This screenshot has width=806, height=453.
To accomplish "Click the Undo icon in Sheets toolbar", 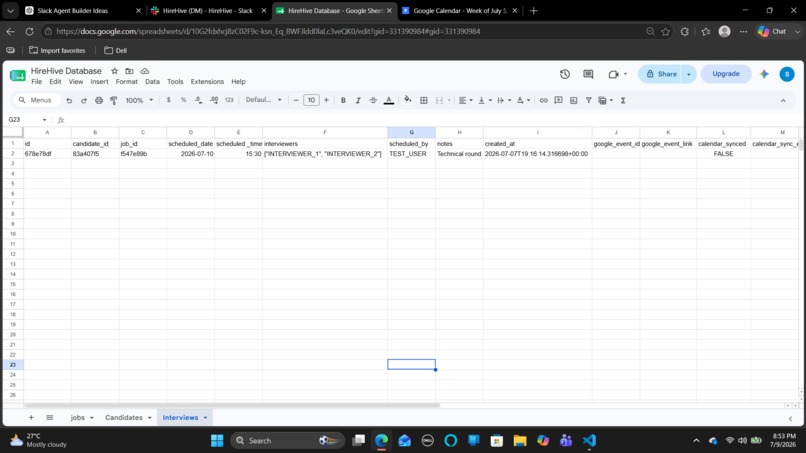I will click(69, 100).
